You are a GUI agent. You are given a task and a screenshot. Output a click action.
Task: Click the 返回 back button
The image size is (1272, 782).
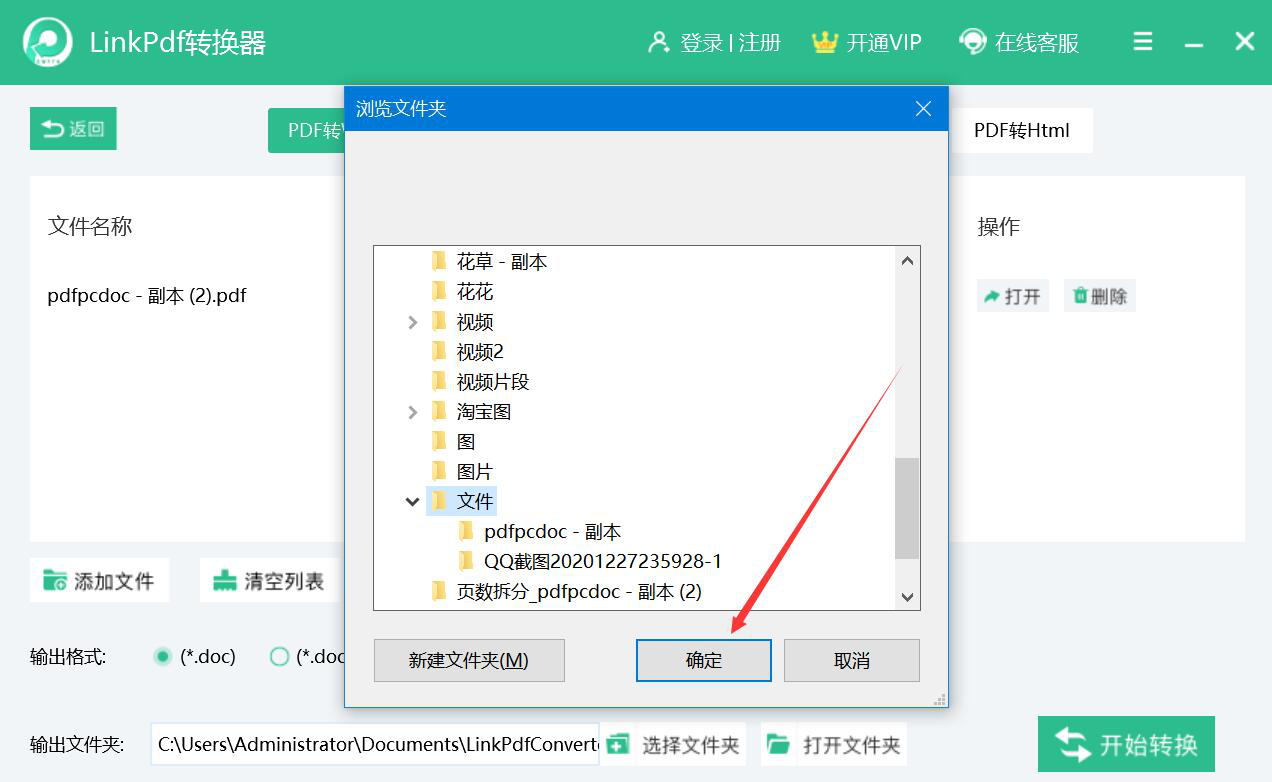[x=73, y=129]
